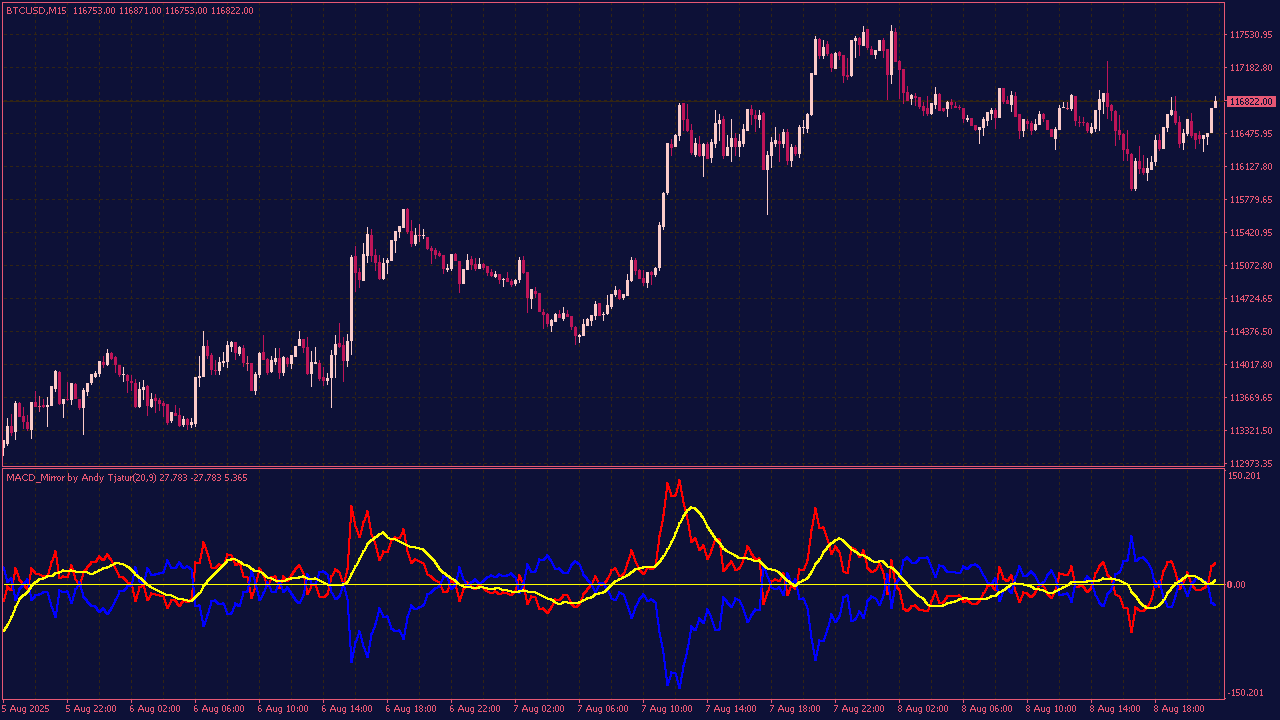Click the 6 Aug 14:00 time label

(347, 709)
